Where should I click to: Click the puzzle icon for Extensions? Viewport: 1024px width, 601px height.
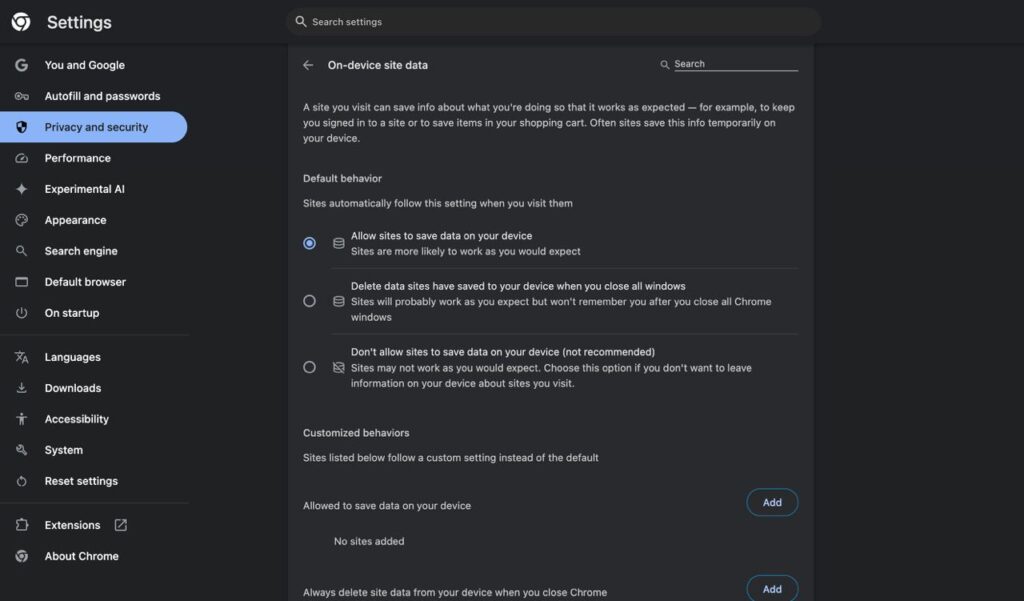(22, 525)
